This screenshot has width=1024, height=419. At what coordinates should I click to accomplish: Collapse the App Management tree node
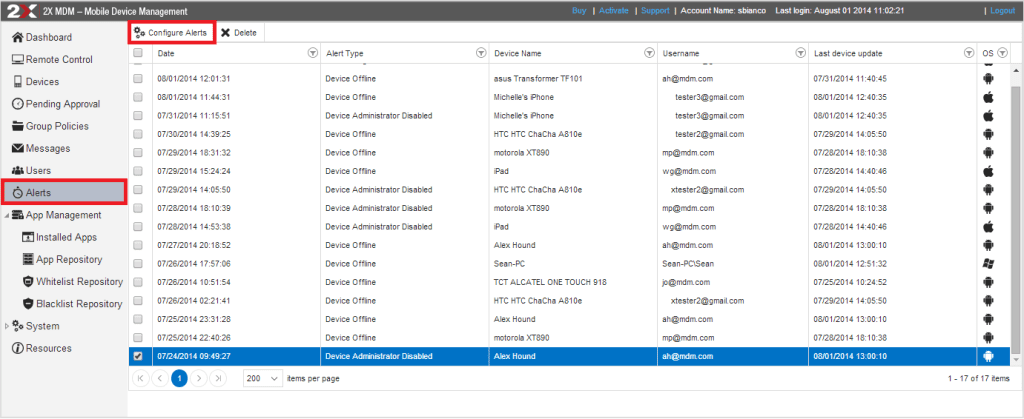point(7,215)
